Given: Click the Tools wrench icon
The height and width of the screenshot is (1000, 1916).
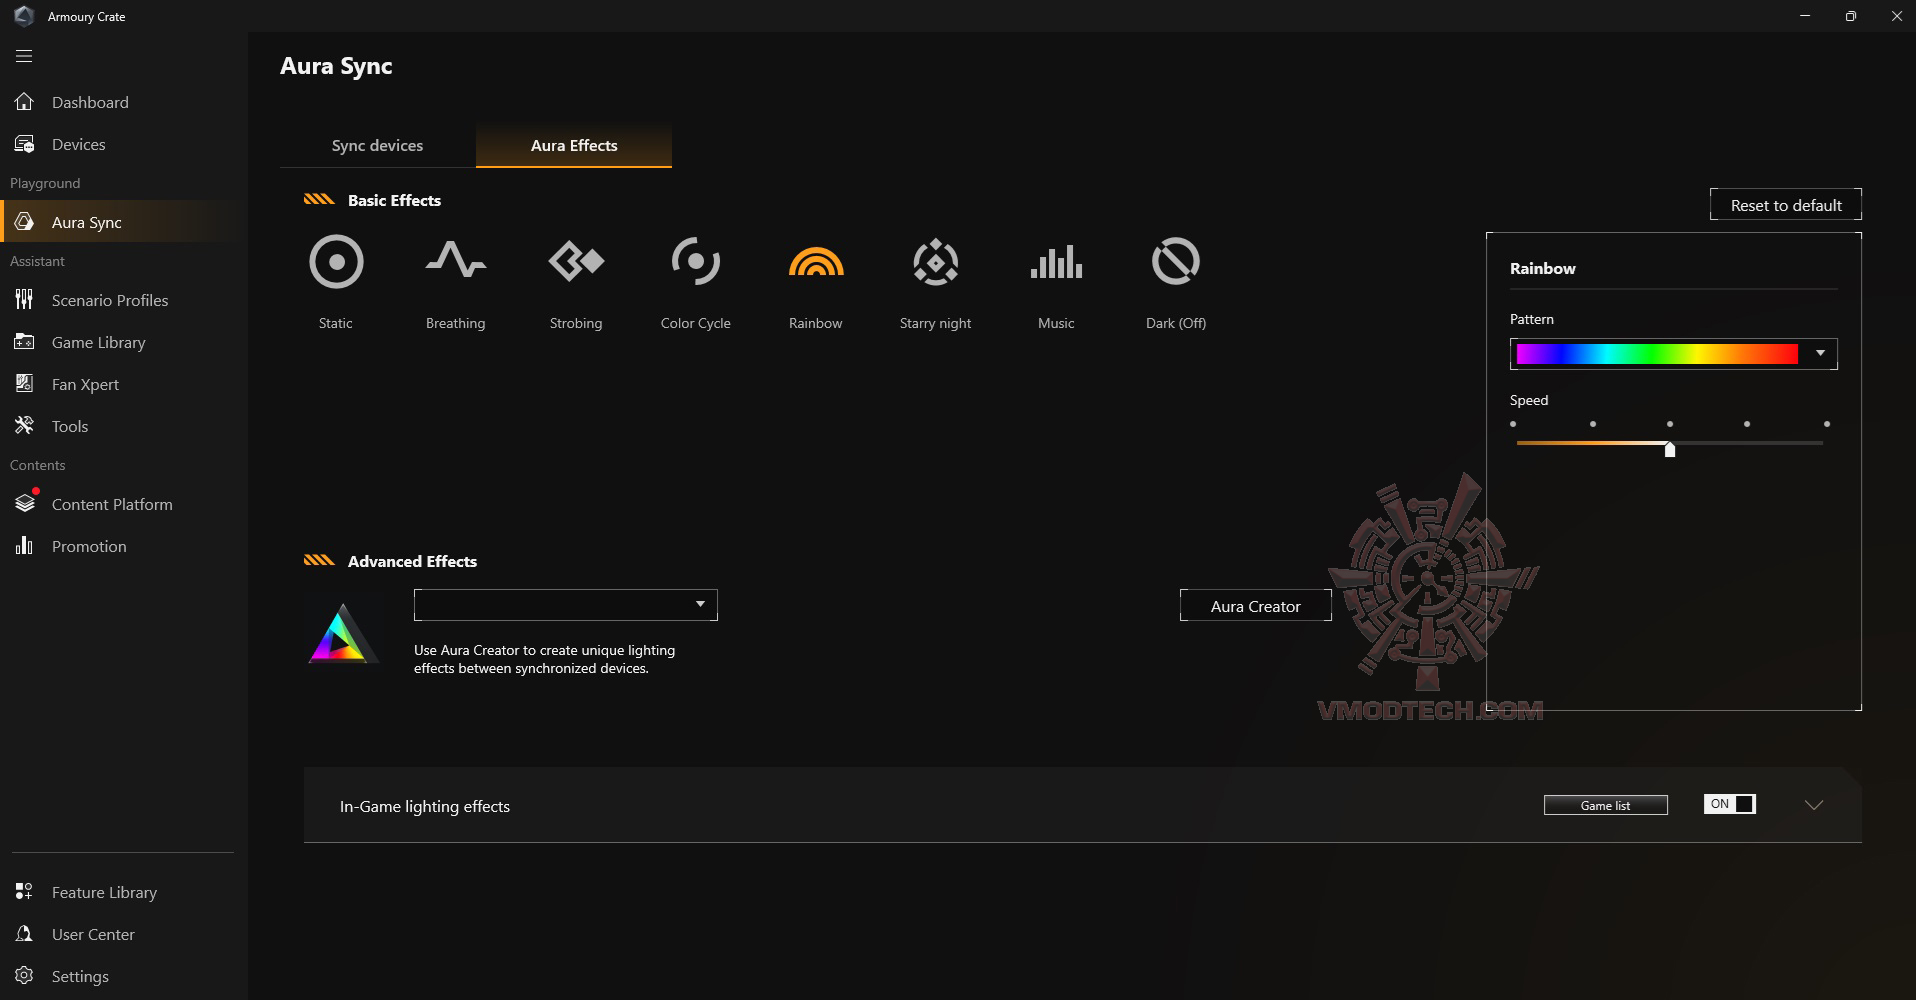Looking at the screenshot, I should (x=24, y=426).
